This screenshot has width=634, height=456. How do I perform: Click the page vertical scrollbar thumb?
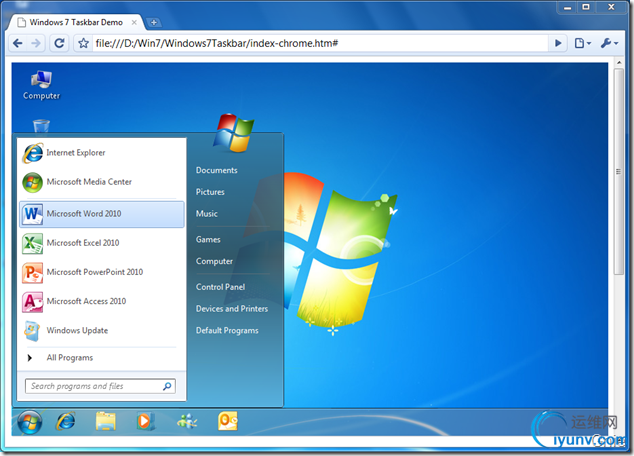pyautogui.click(x=618, y=171)
